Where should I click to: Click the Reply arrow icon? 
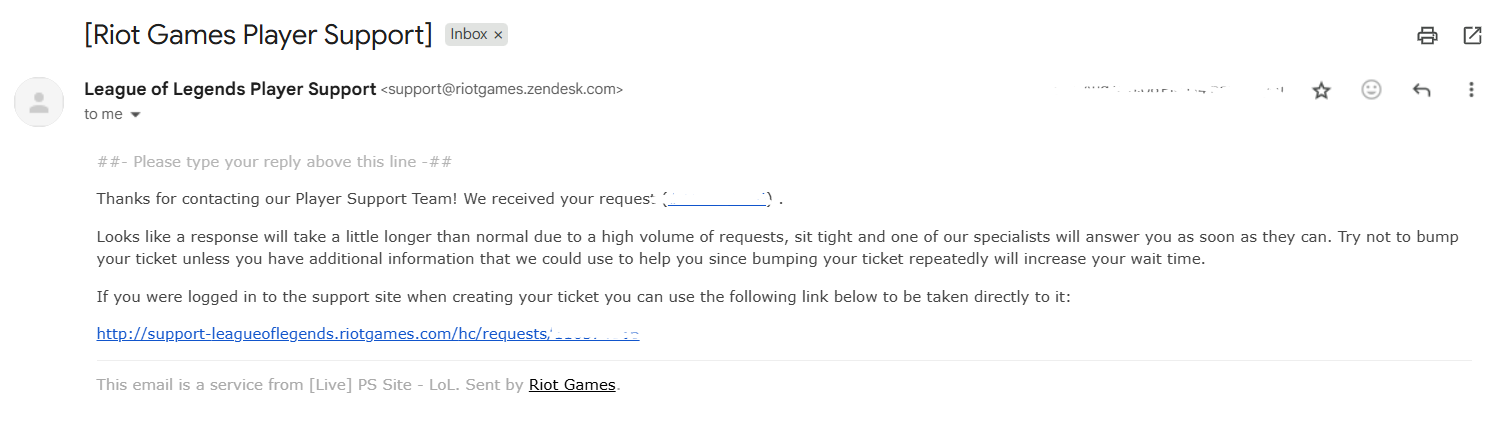pos(1421,90)
